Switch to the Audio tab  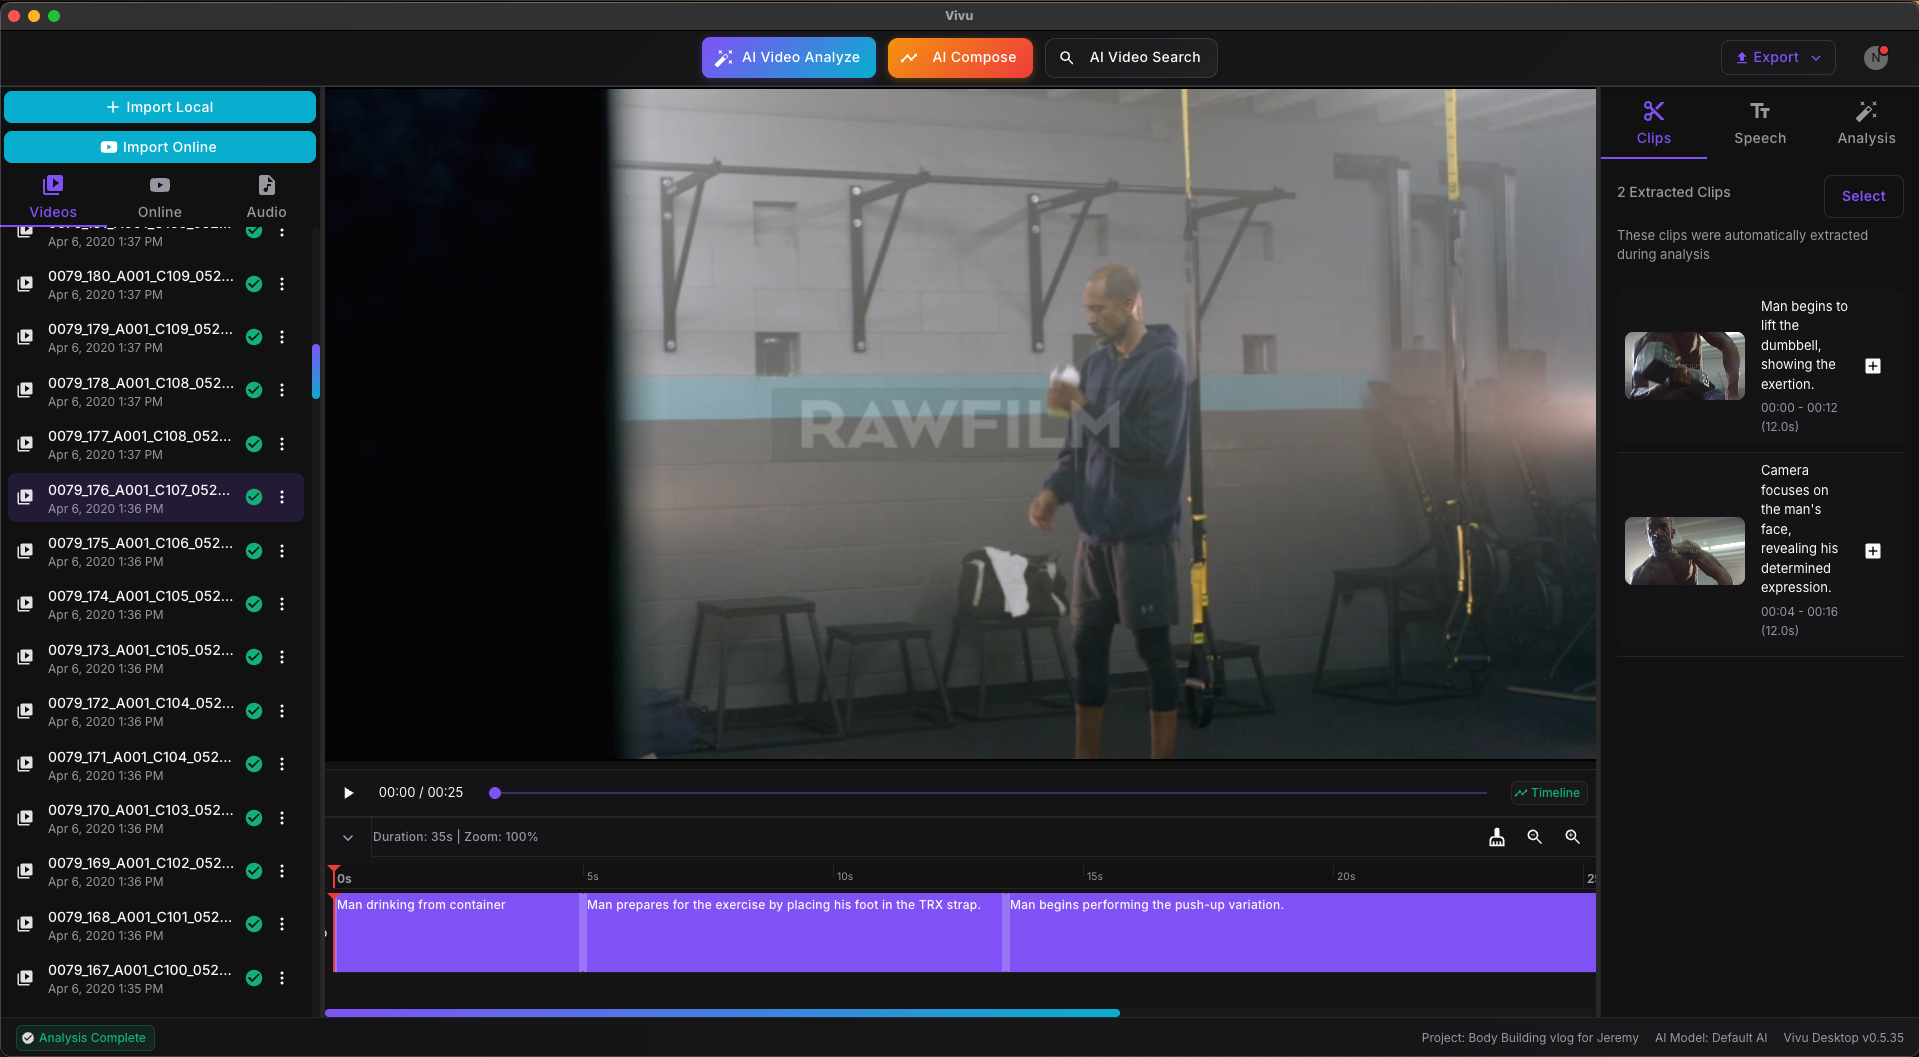[266, 197]
